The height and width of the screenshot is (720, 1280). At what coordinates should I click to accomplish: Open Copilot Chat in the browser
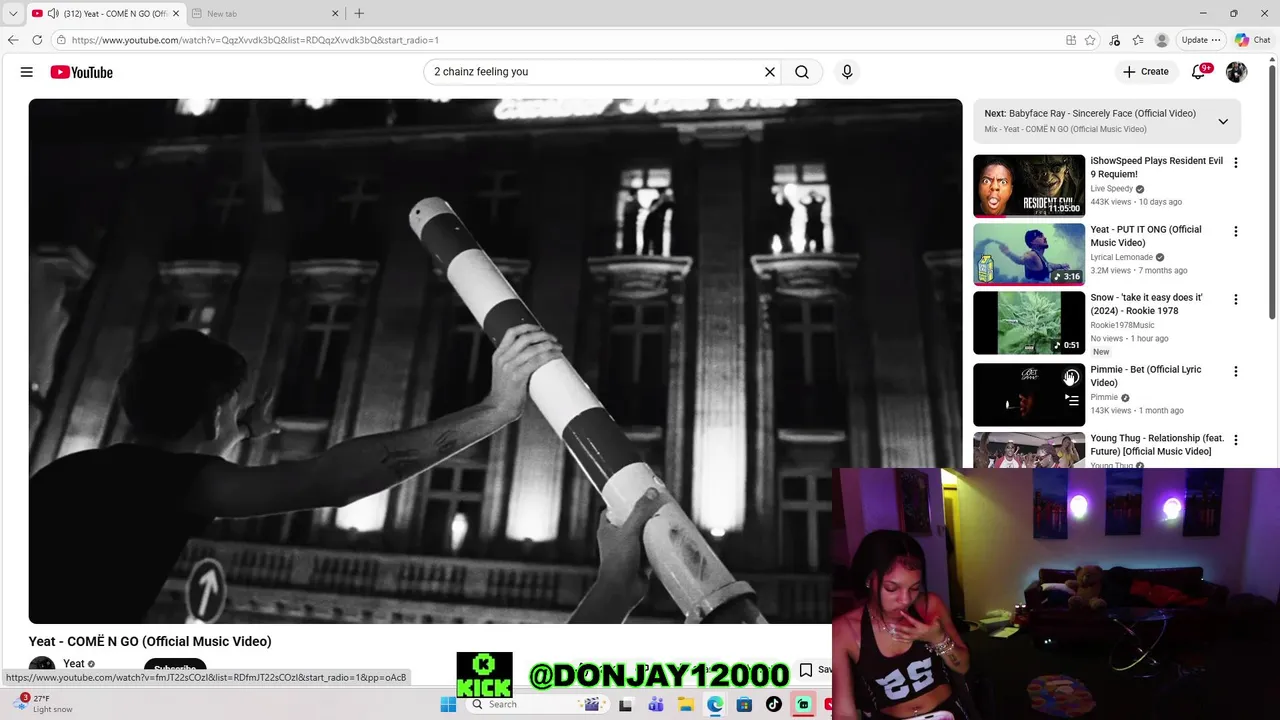coord(1253,40)
